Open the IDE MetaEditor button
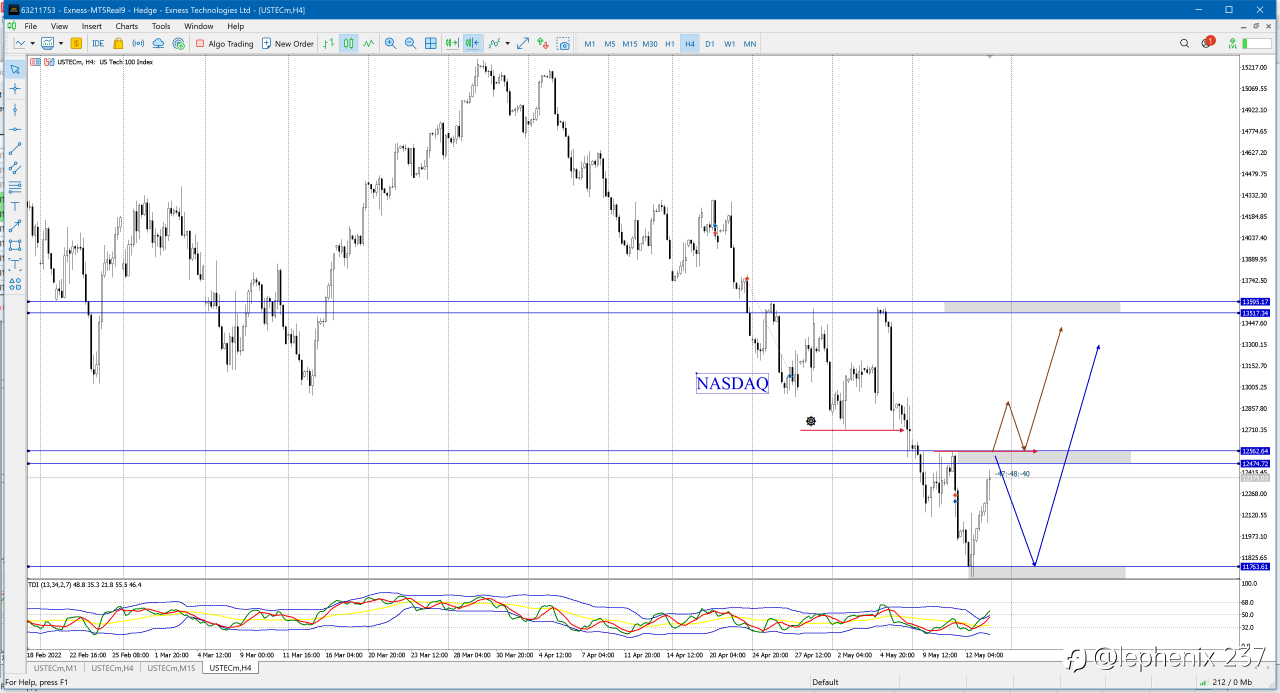Viewport: 1280px width, 693px height. 98,44
